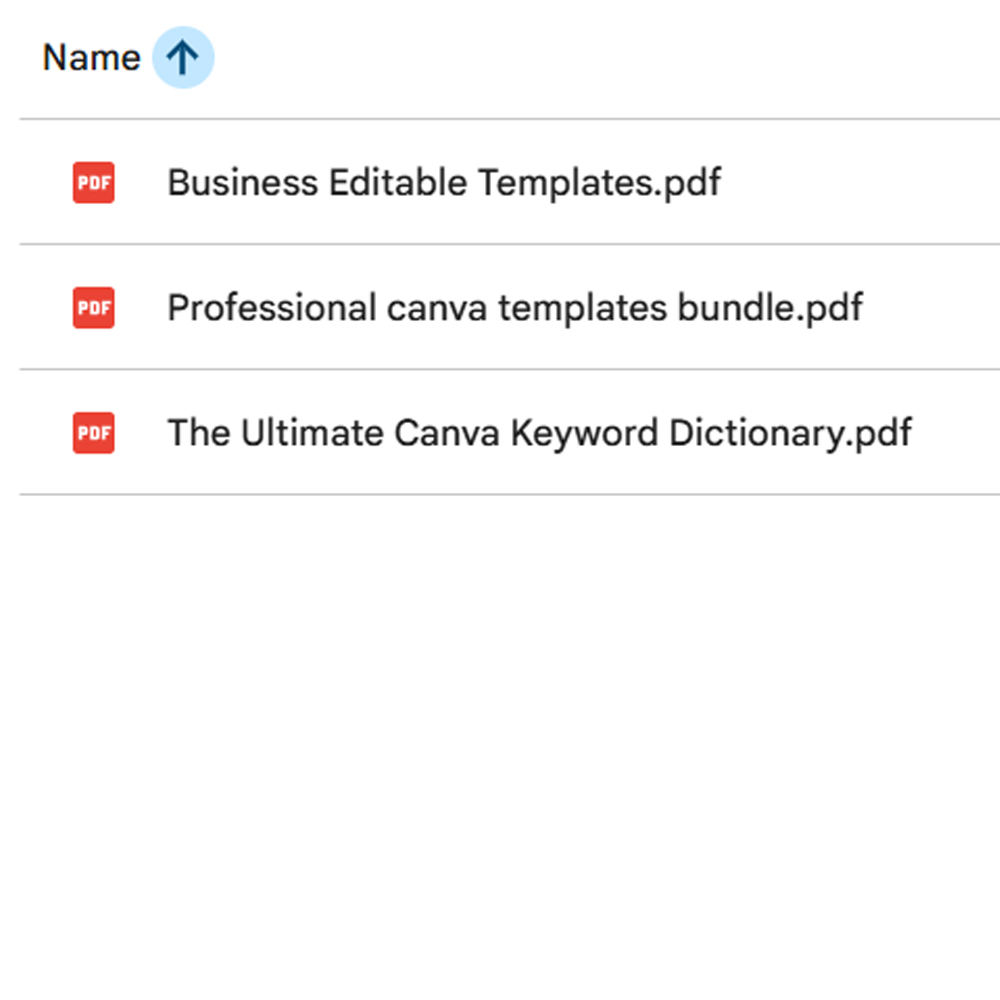The image size is (1000, 1000).
Task: Click PDF icon for Professional canva templates bundle
Action: click(x=94, y=308)
